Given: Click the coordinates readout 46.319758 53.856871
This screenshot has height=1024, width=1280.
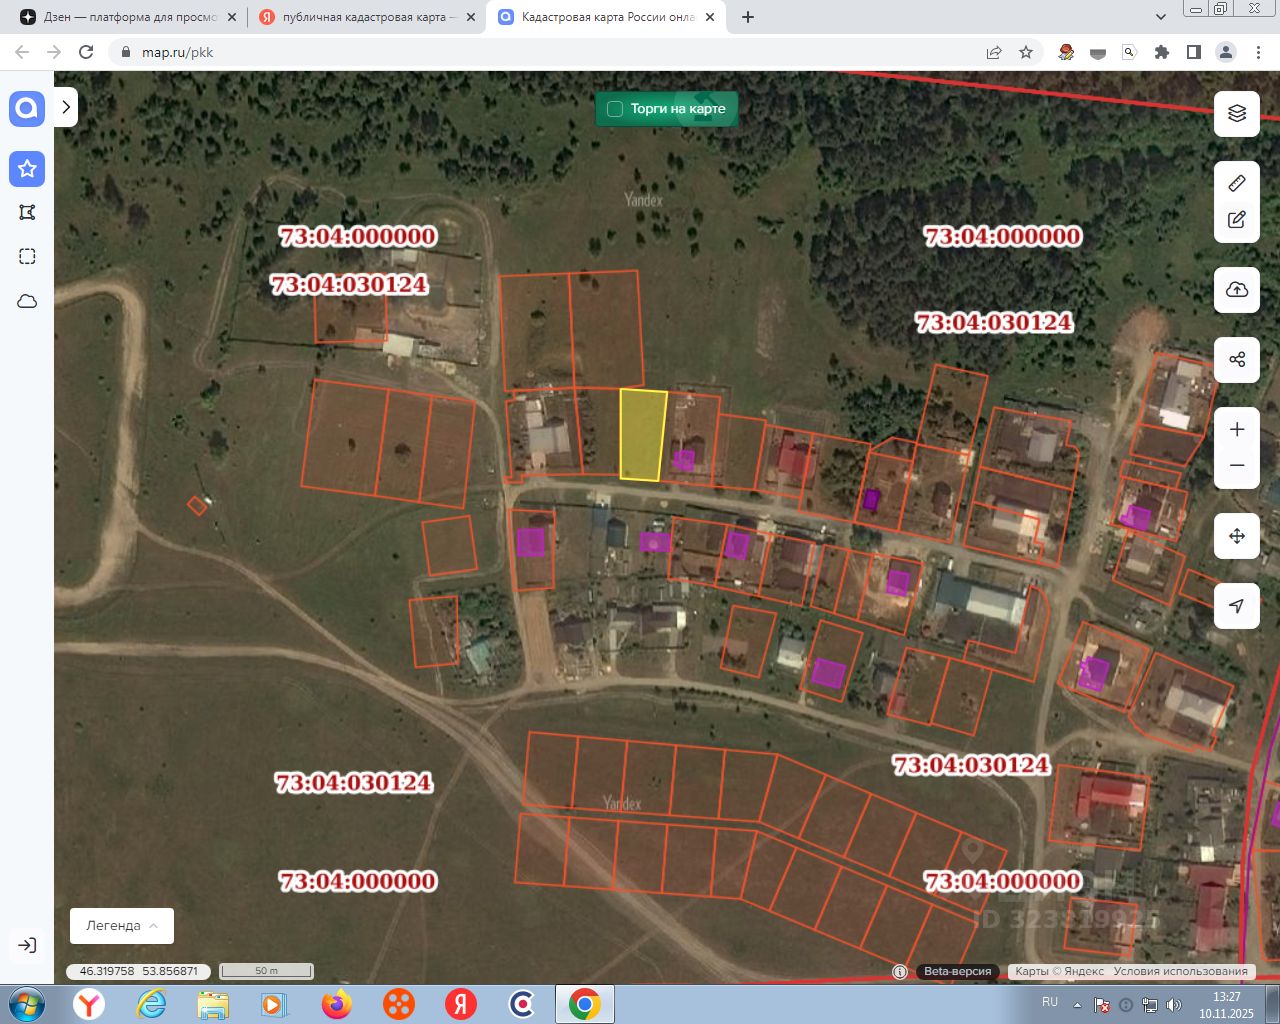Looking at the screenshot, I should (139, 971).
